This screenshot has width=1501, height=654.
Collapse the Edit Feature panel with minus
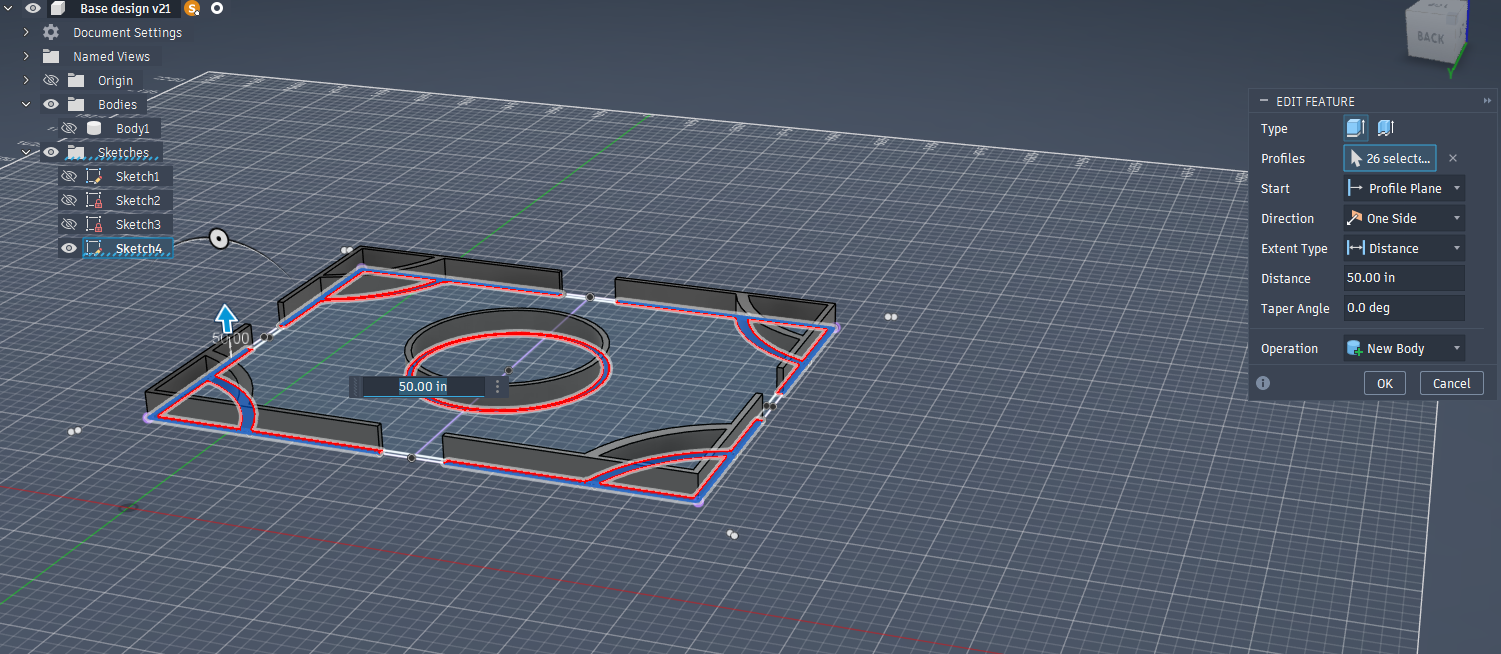click(x=1264, y=101)
